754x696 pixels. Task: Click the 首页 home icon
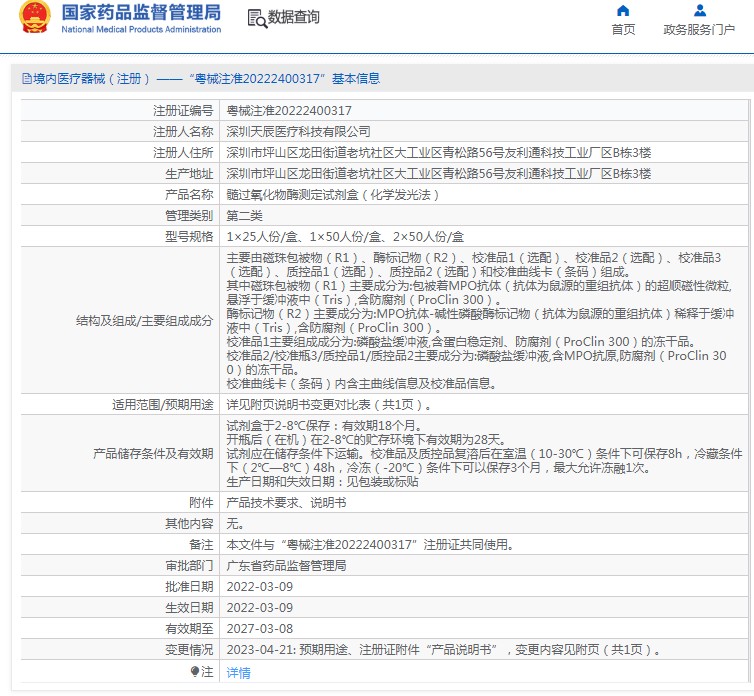coord(623,10)
